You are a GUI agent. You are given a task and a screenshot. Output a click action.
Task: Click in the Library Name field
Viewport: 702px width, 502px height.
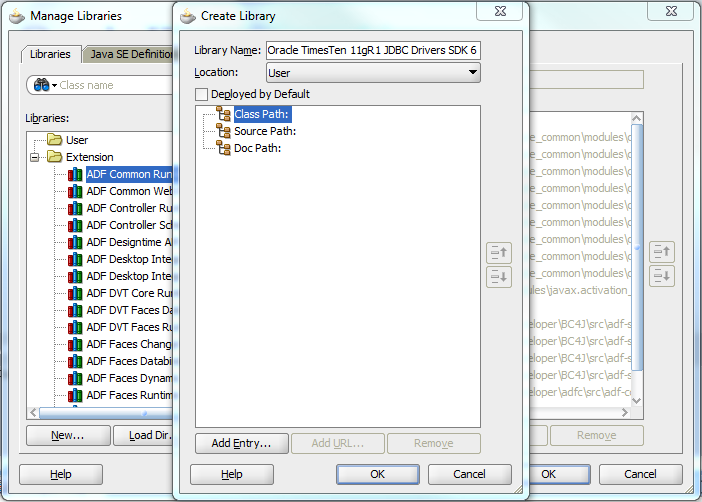click(373, 50)
